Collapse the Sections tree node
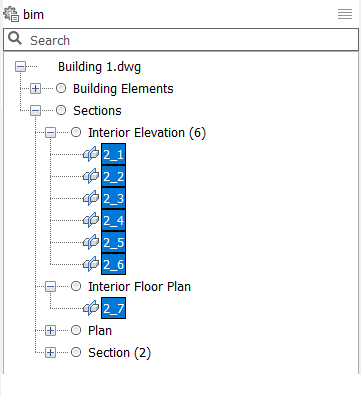 tap(35, 111)
